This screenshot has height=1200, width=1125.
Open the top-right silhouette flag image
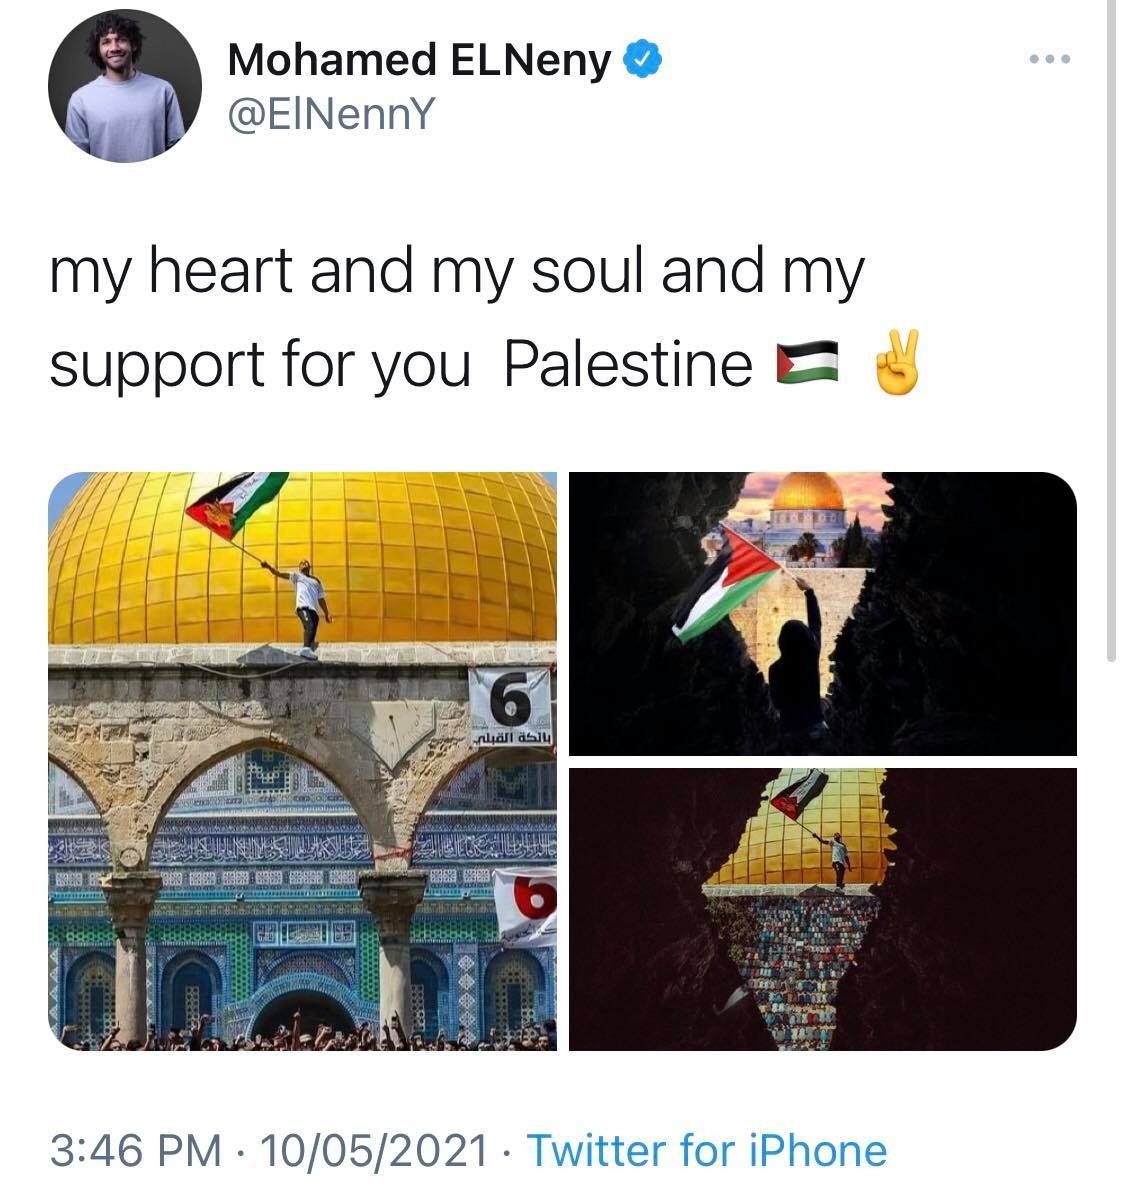pos(822,613)
